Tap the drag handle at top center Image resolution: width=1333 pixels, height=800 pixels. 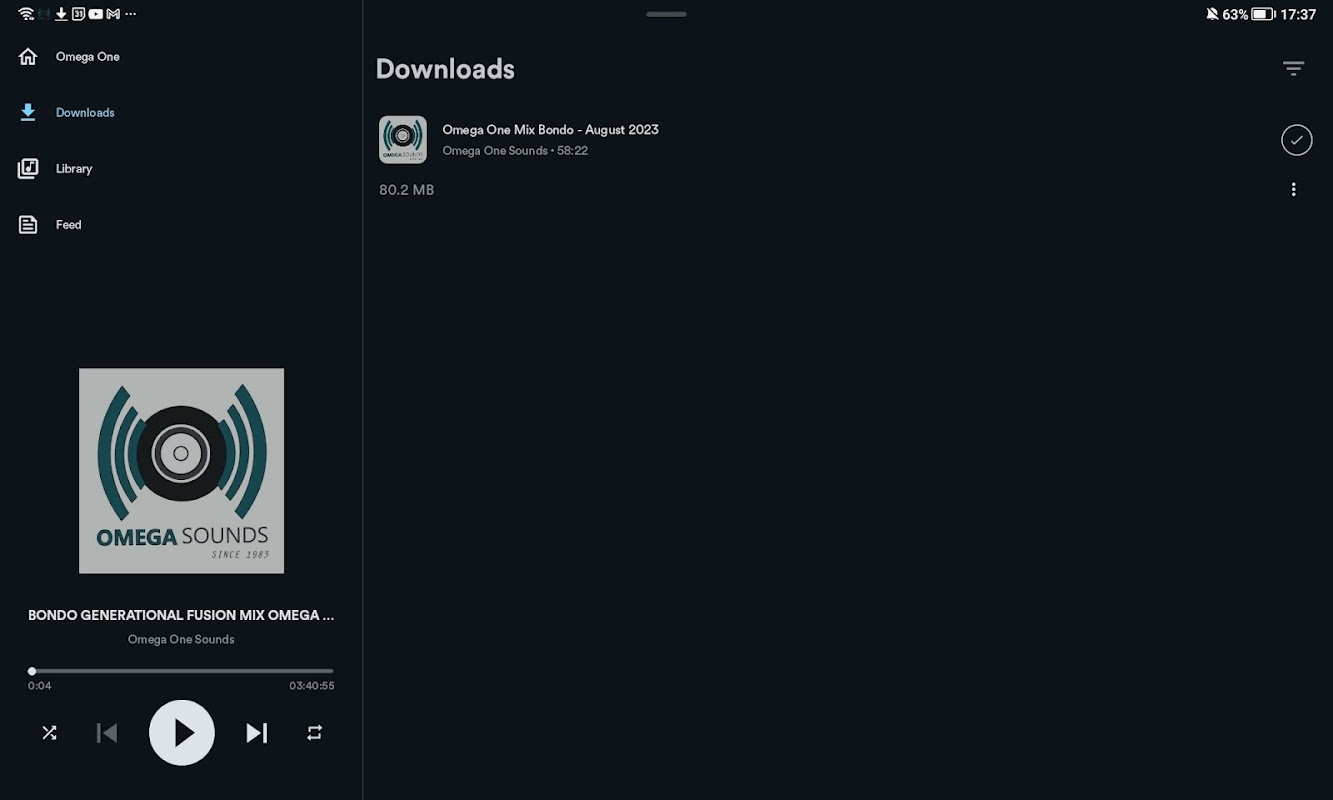666,14
